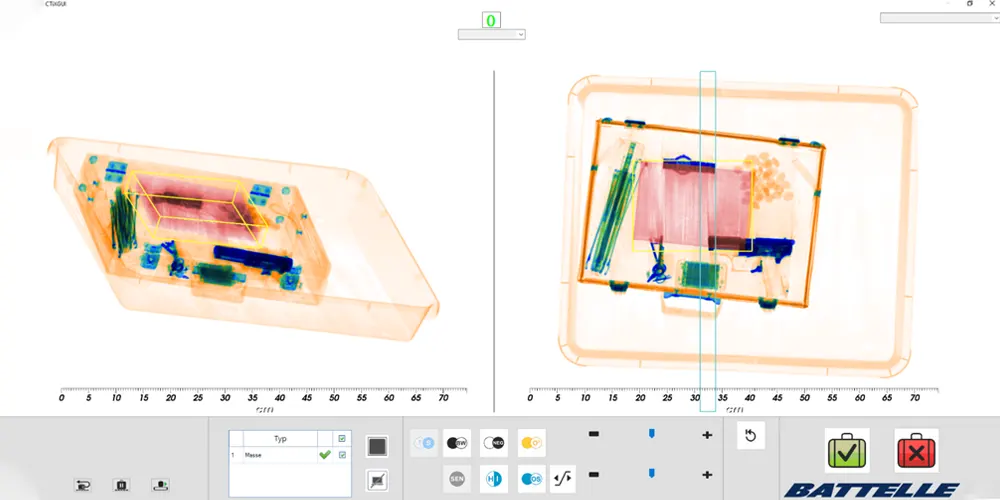The width and height of the screenshot is (1000, 500).
Task: Toggle the header checkbox in the Typ table
Action: 343,439
